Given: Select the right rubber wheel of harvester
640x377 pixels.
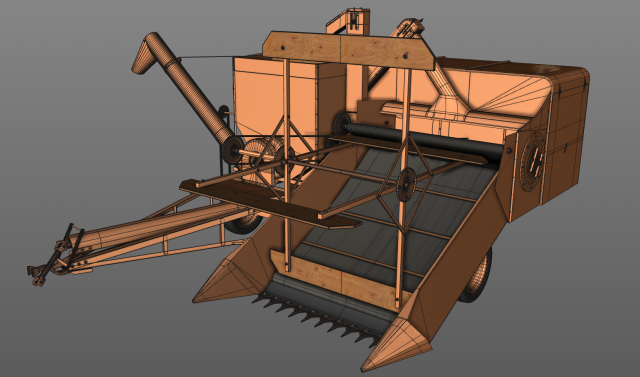Looking at the screenshot, I should (x=476, y=276).
